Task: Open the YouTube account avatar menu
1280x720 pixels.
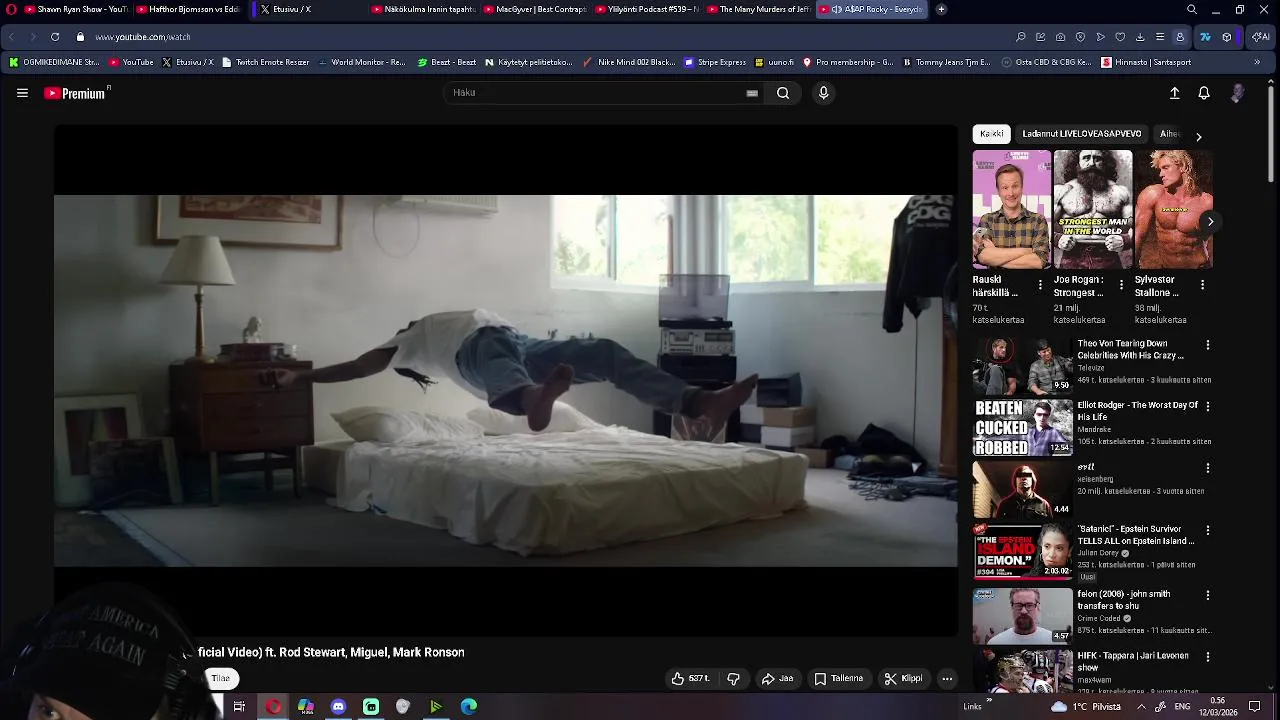Action: tap(1237, 93)
